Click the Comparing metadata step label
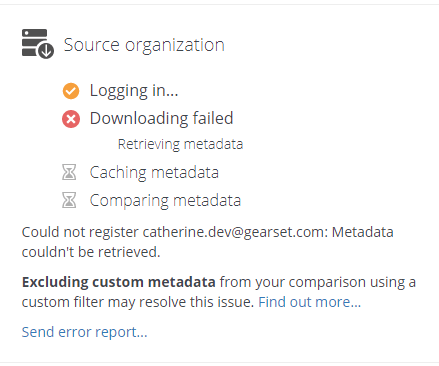This screenshot has width=439, height=366. click(x=165, y=201)
